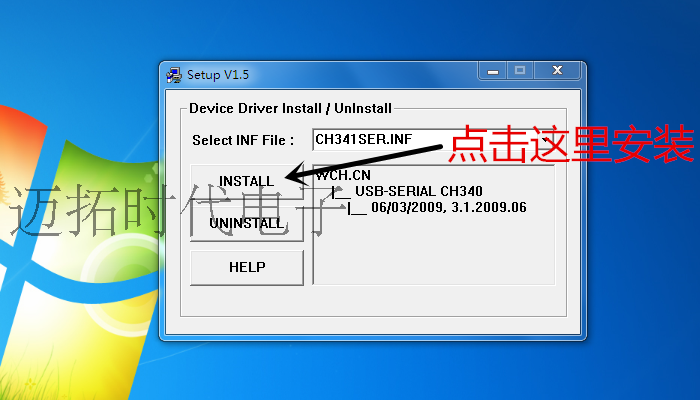Click the Device Driver Install / UnInstall group label
This screenshot has height=400, width=700.
tap(290, 108)
